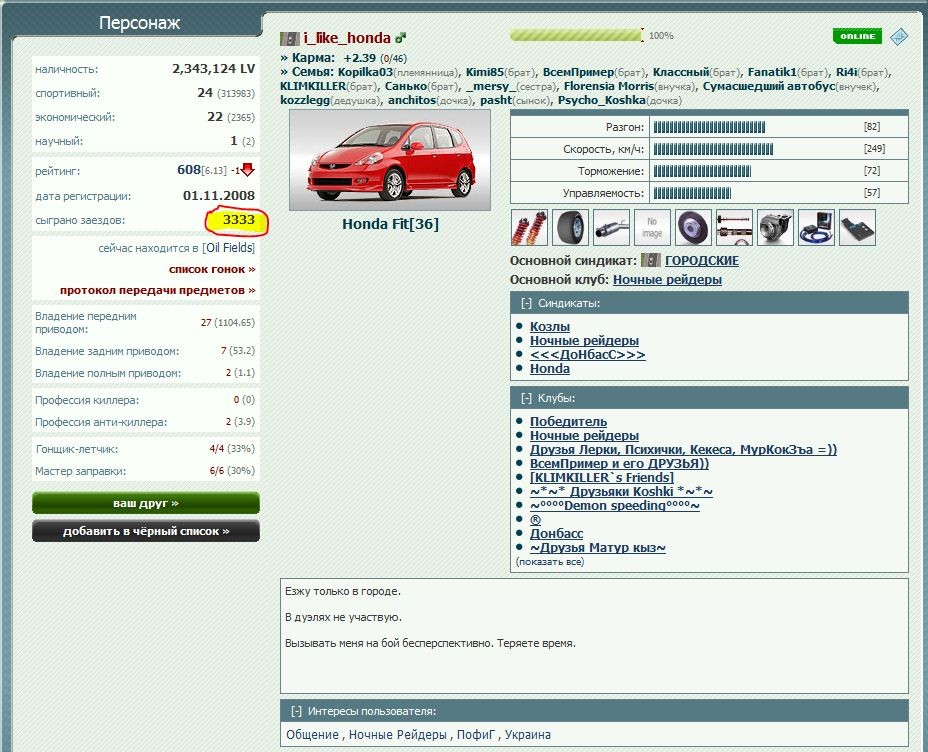This screenshot has height=752, width=928.
Task: Click the highlighted 3333 races played value
Action: pyautogui.click(x=239, y=220)
